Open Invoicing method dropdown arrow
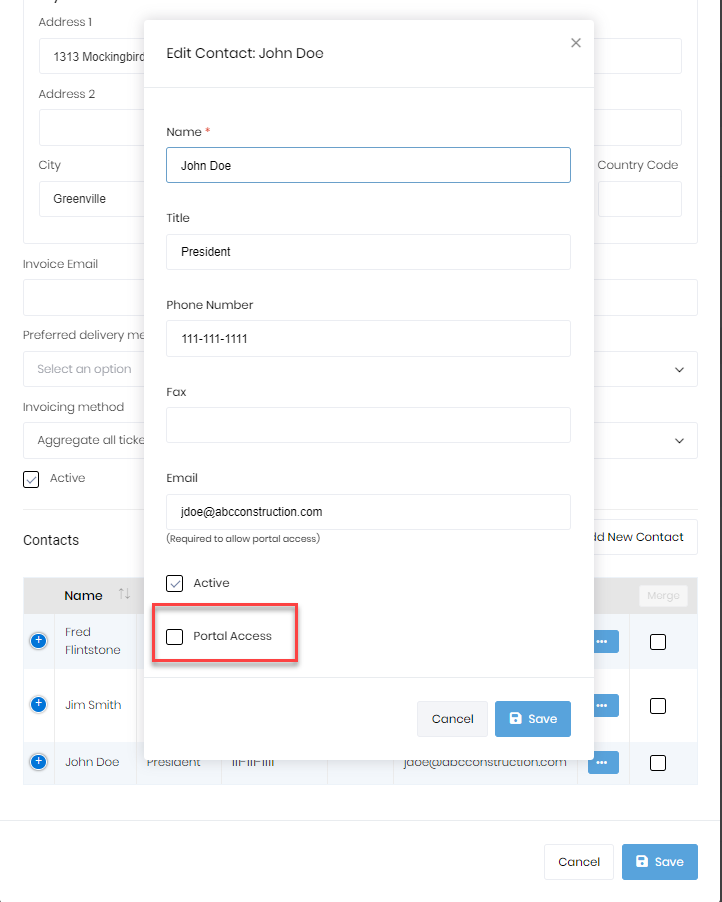The height and width of the screenshot is (902, 722). [x=679, y=441]
